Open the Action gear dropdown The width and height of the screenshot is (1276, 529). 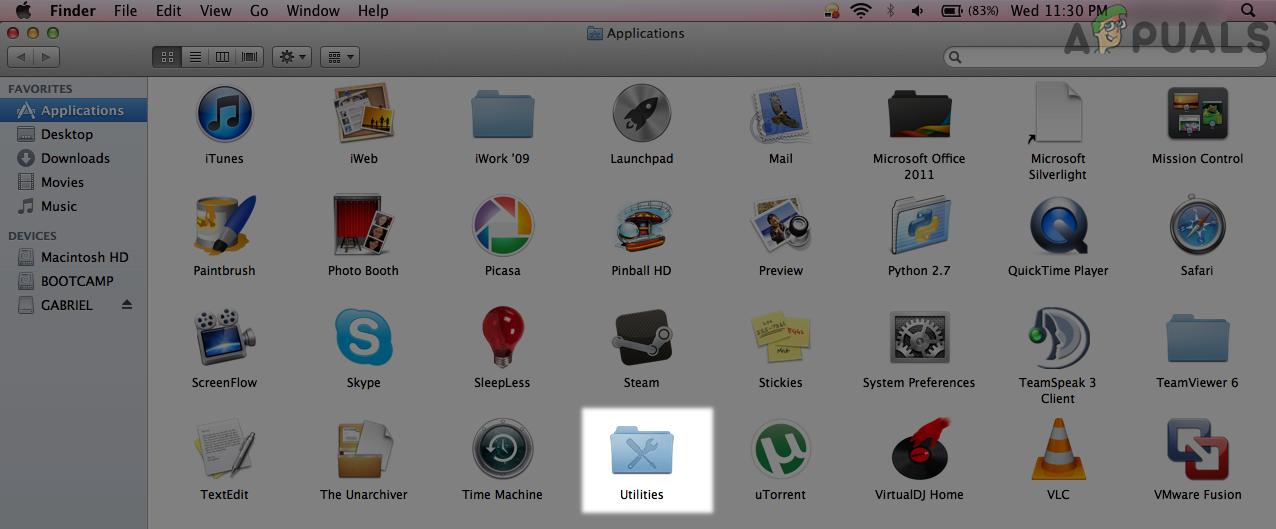(292, 57)
